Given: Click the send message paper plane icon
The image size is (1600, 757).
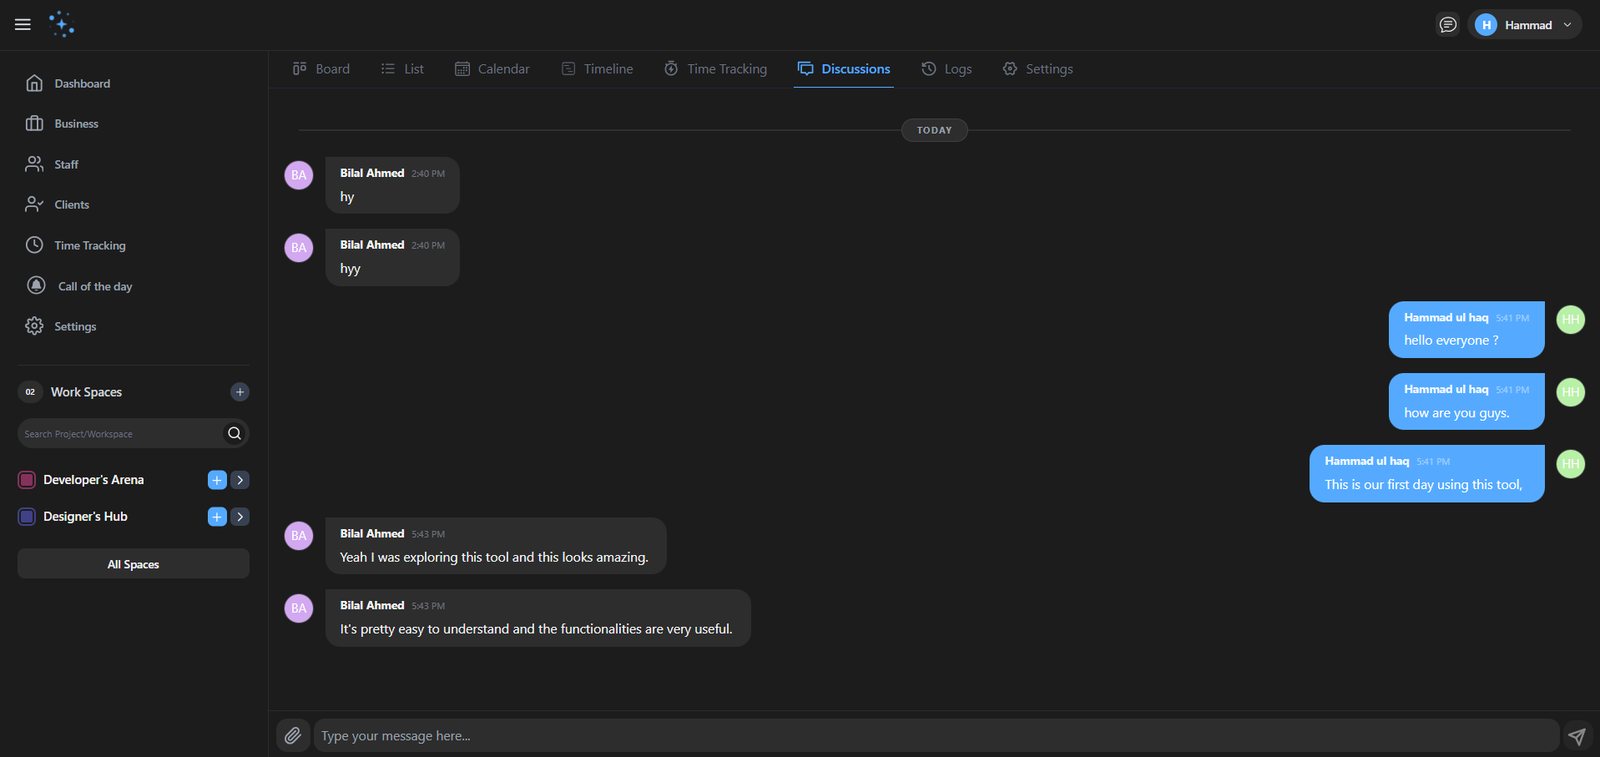Looking at the screenshot, I should click(x=1577, y=736).
